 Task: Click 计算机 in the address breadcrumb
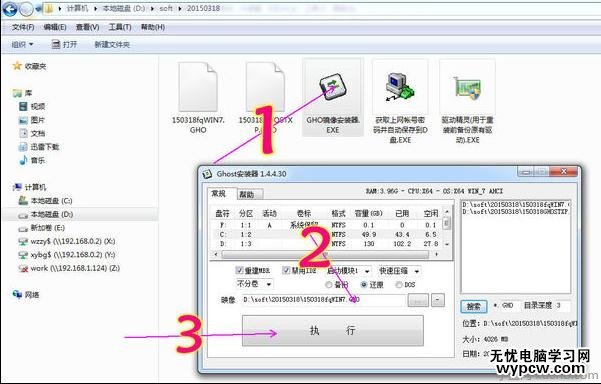[x=77, y=8]
